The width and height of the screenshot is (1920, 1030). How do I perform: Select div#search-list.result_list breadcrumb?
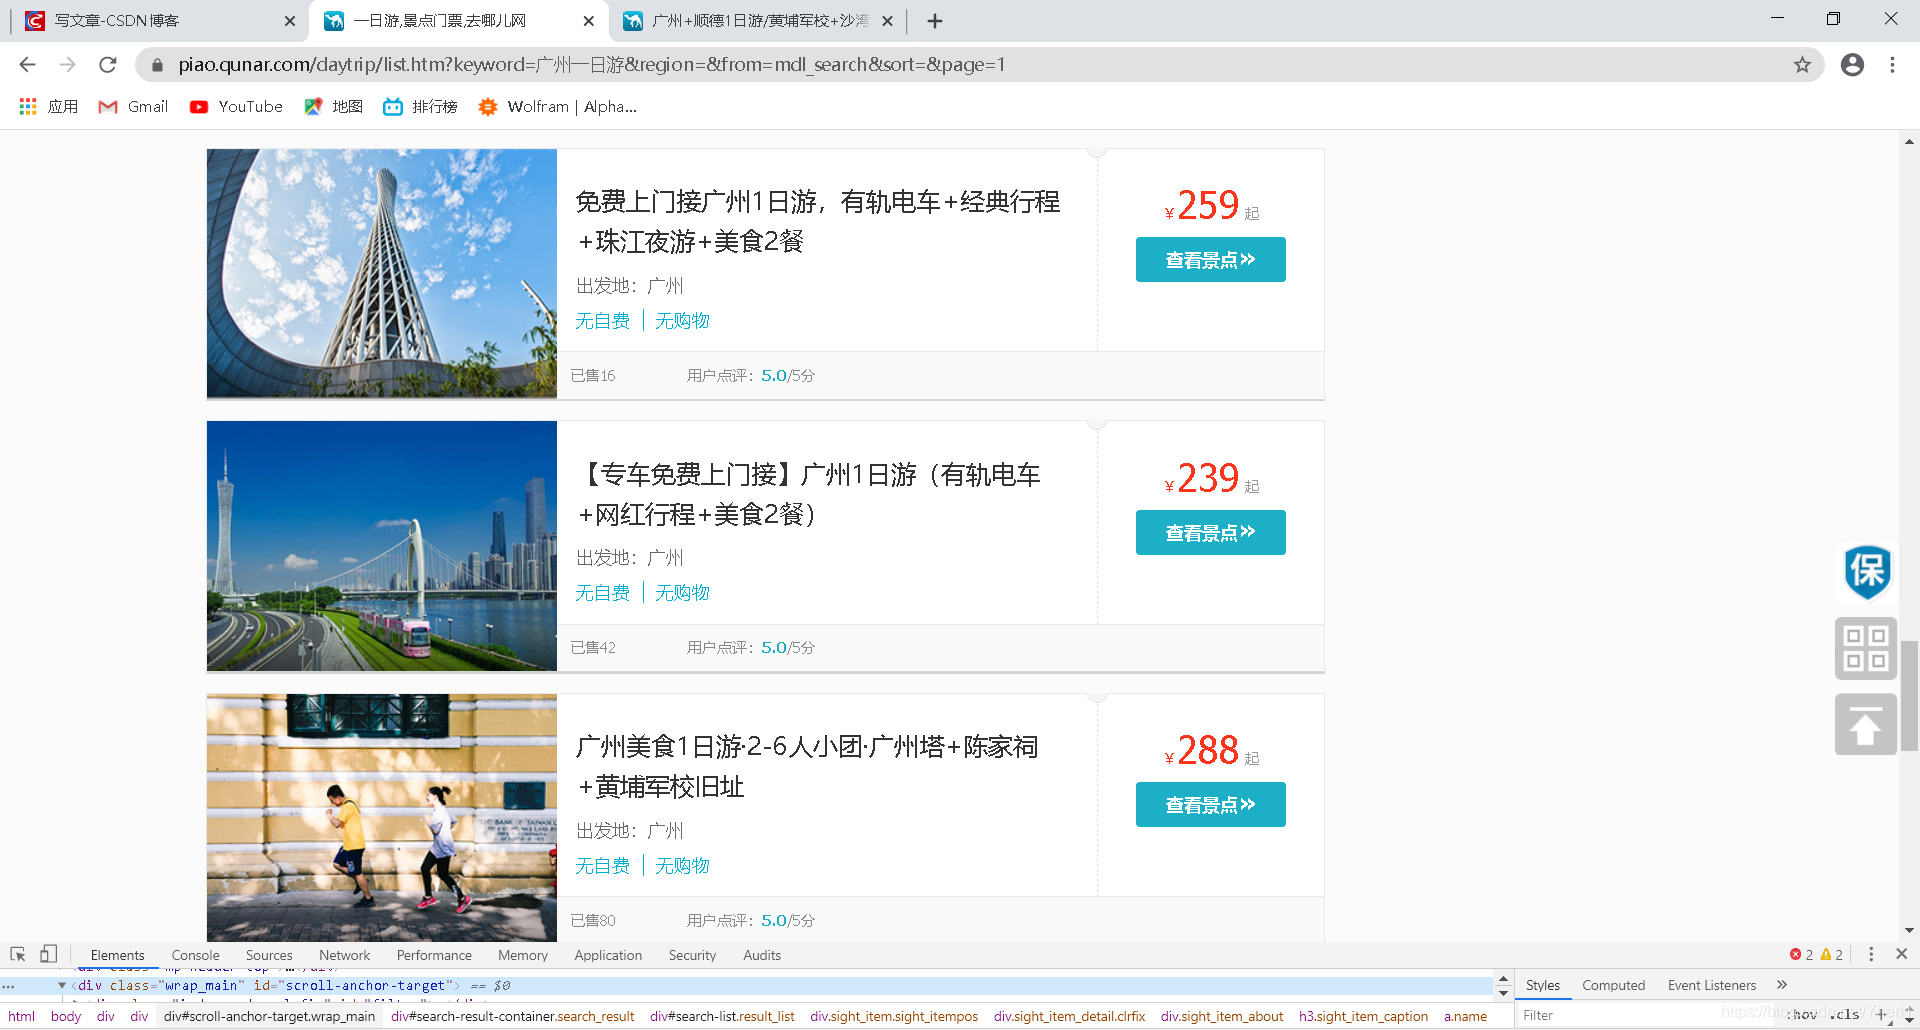point(722,1017)
